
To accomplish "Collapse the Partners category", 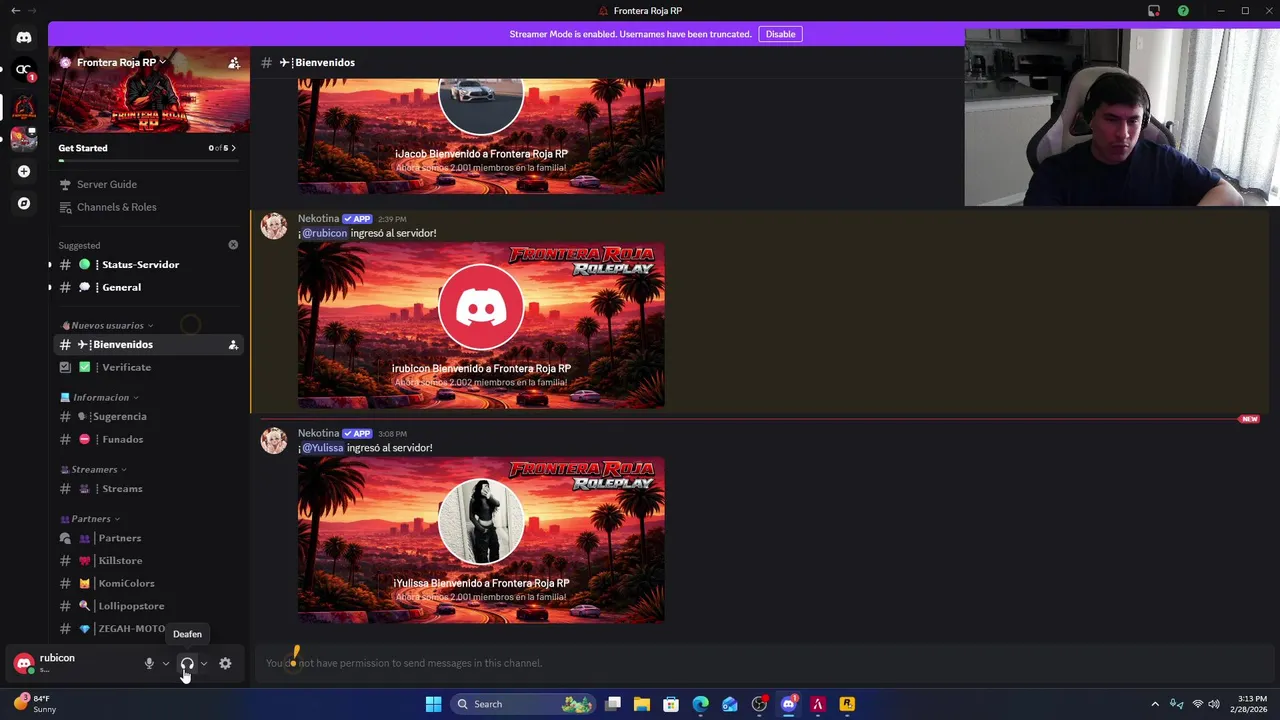I will (x=90, y=519).
